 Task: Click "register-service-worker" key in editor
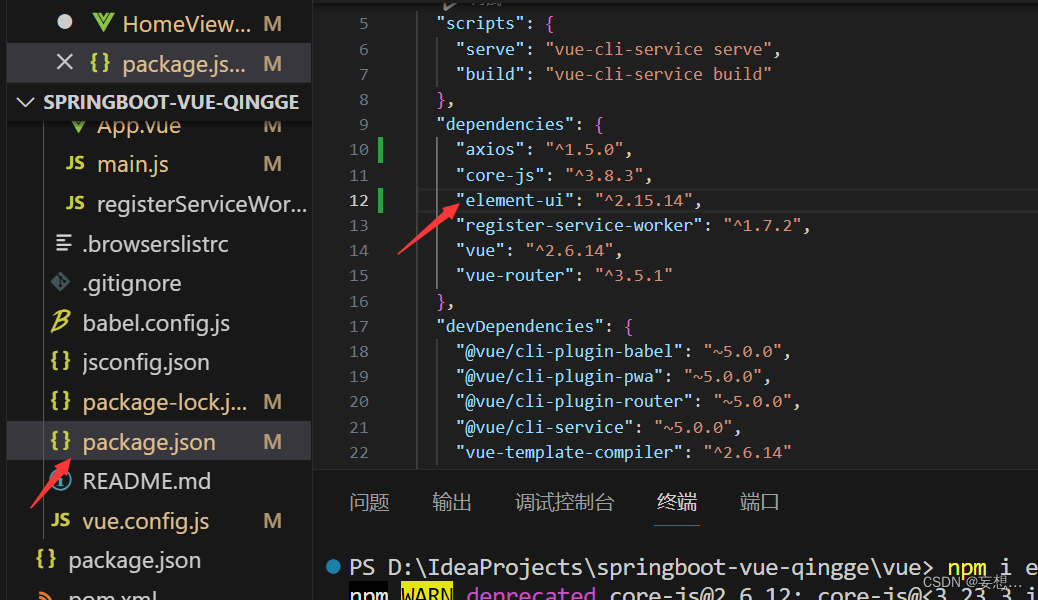click(579, 225)
